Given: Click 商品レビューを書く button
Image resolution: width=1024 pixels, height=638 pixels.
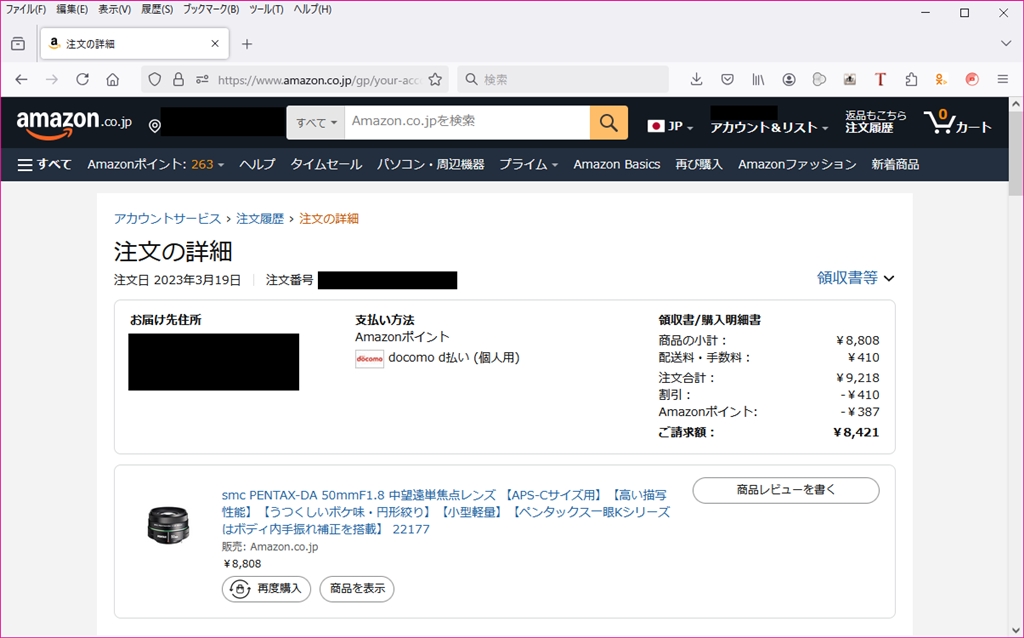Looking at the screenshot, I should [x=786, y=490].
